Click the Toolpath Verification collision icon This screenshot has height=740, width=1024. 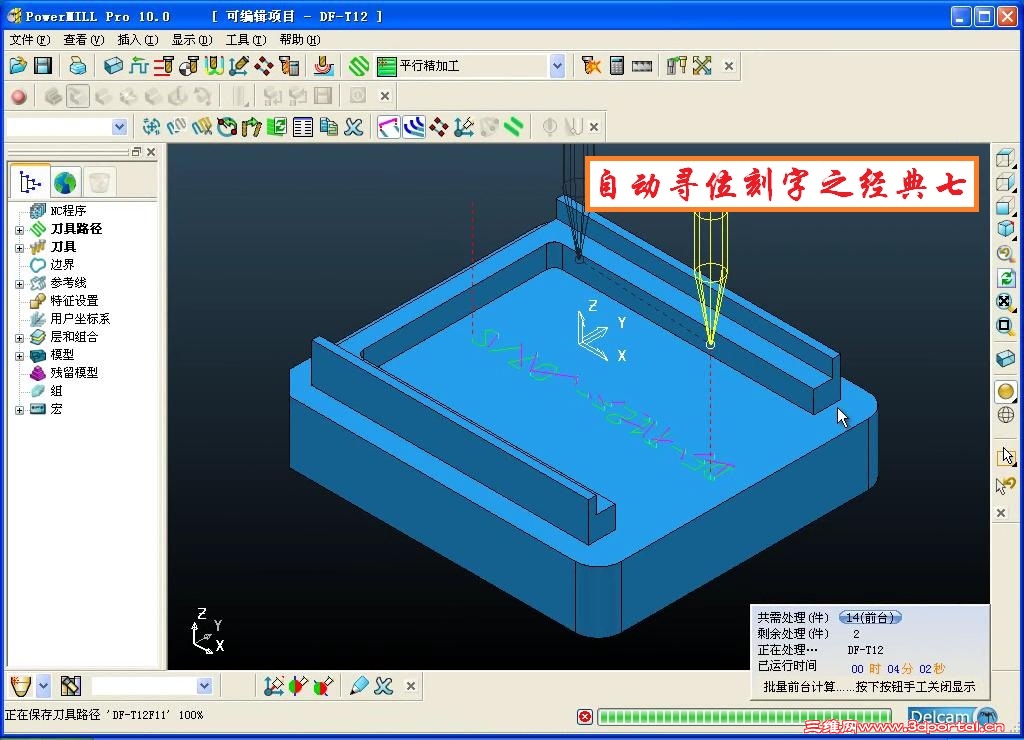pyautogui.click(x=592, y=65)
